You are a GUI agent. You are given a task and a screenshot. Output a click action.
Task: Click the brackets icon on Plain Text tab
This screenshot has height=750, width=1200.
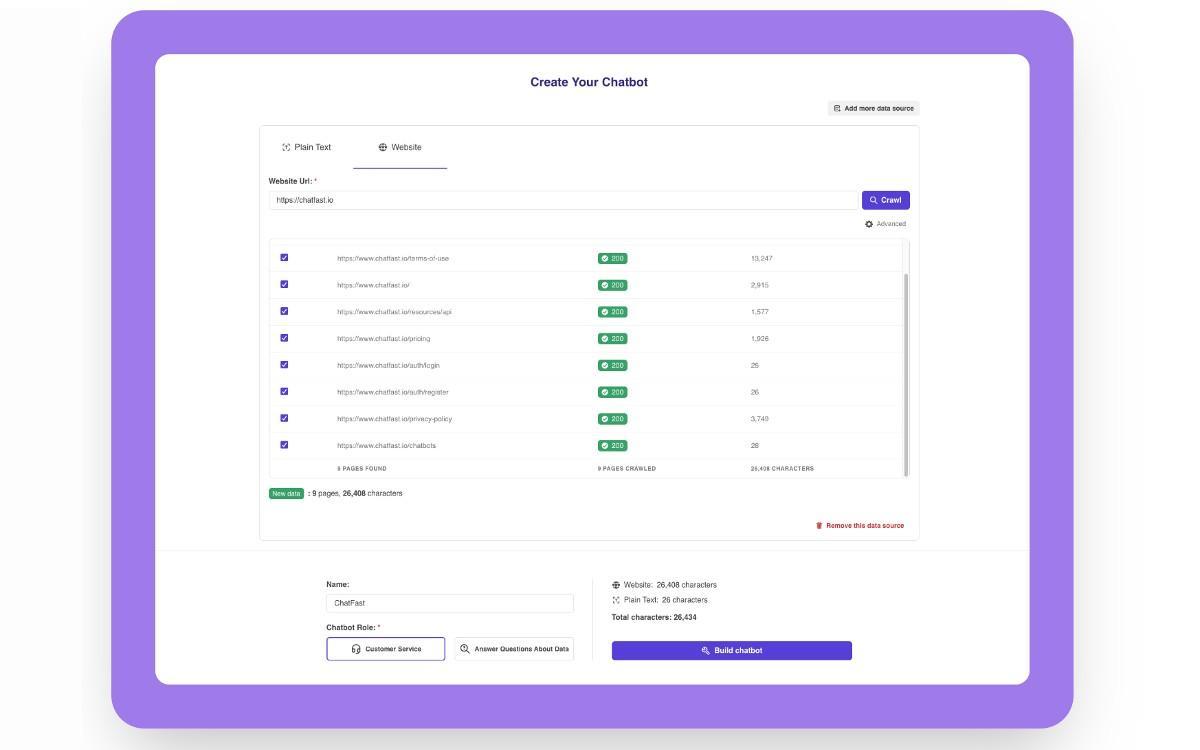tap(284, 146)
